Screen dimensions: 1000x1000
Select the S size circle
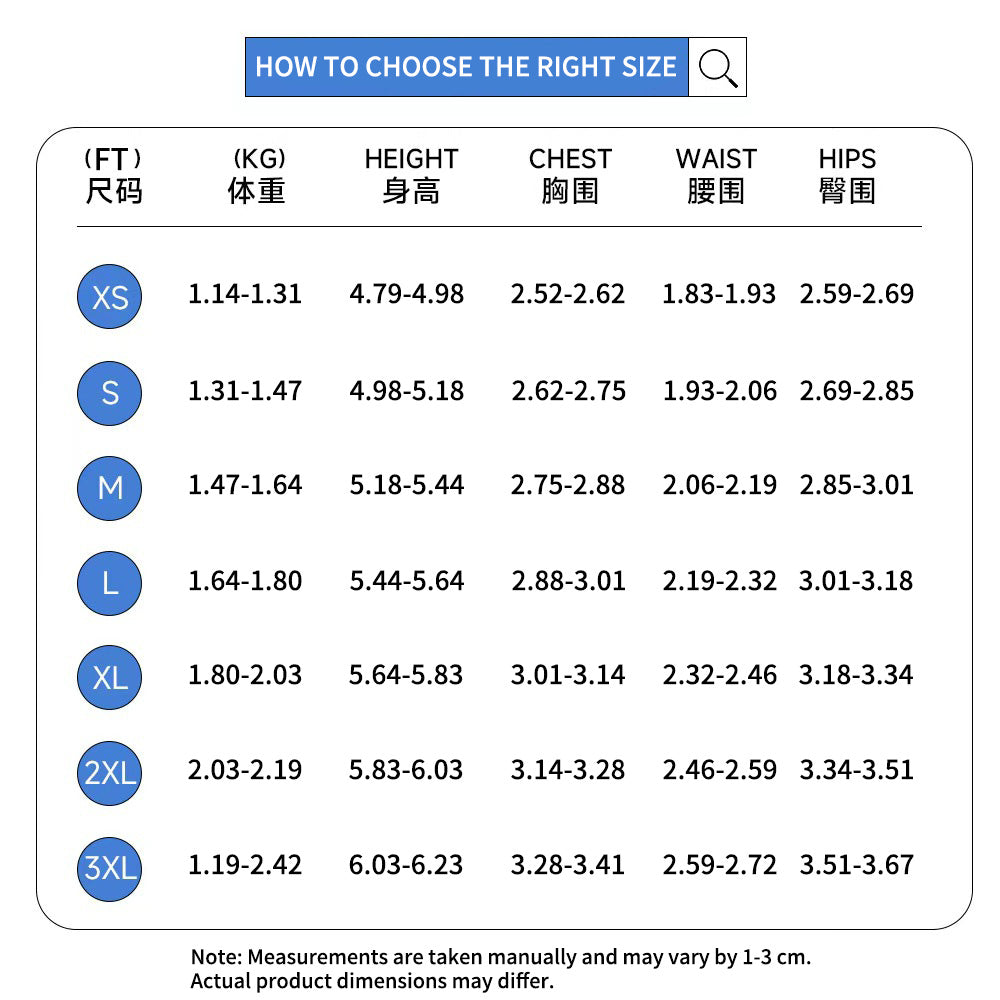[110, 392]
